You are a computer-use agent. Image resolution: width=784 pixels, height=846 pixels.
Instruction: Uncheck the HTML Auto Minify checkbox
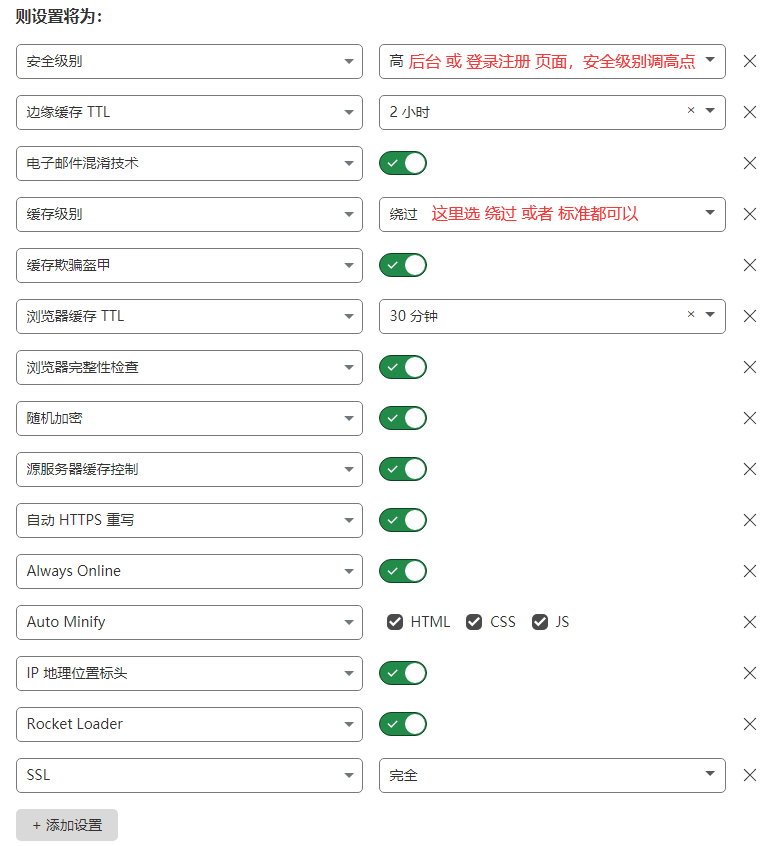[395, 622]
